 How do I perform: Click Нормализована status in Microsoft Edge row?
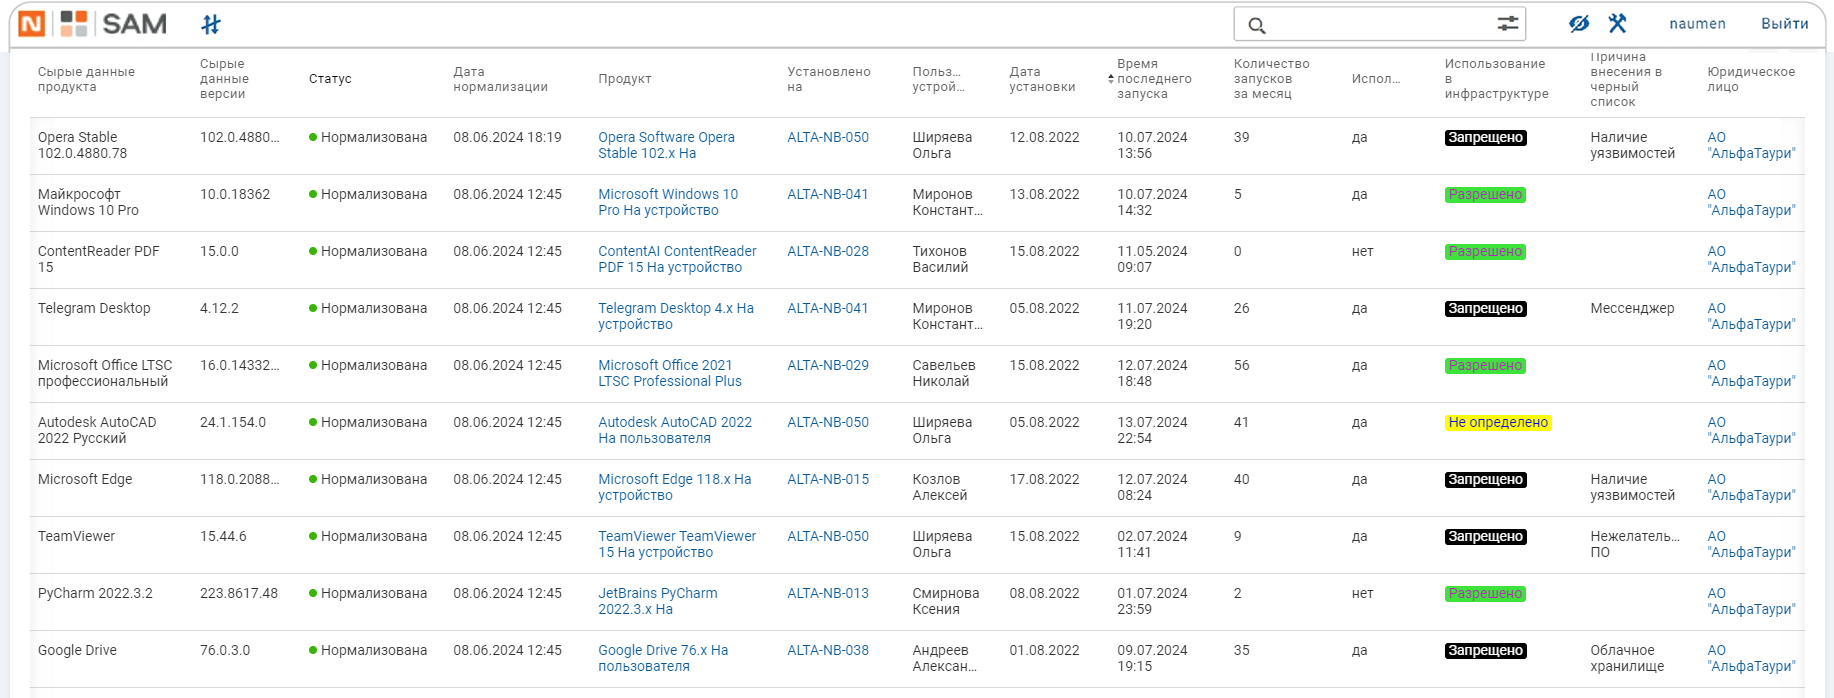point(368,479)
